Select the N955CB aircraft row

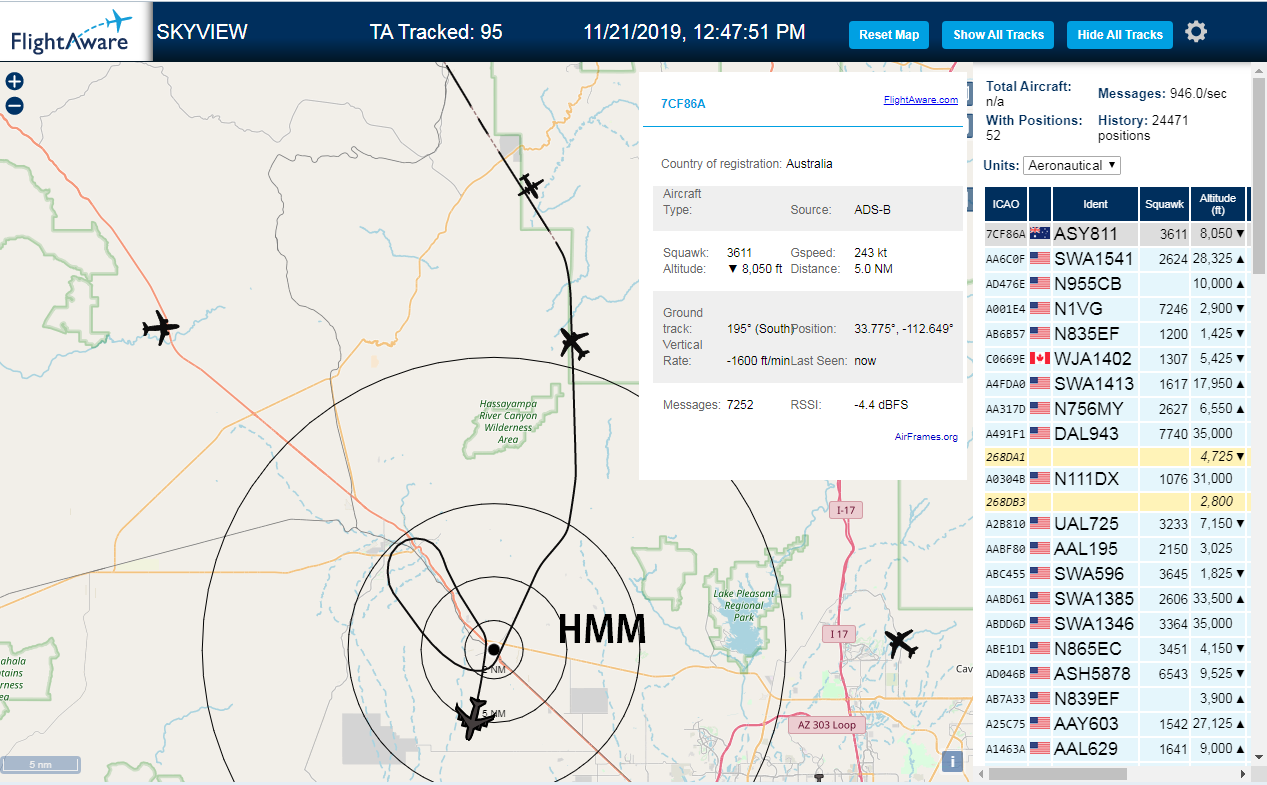[1116, 284]
